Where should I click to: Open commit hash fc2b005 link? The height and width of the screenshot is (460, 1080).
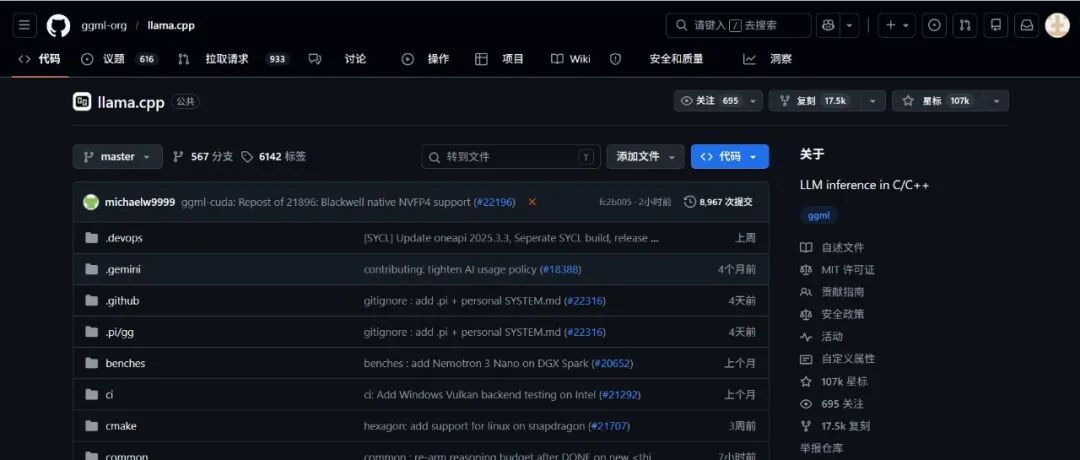pyautogui.click(x=617, y=202)
